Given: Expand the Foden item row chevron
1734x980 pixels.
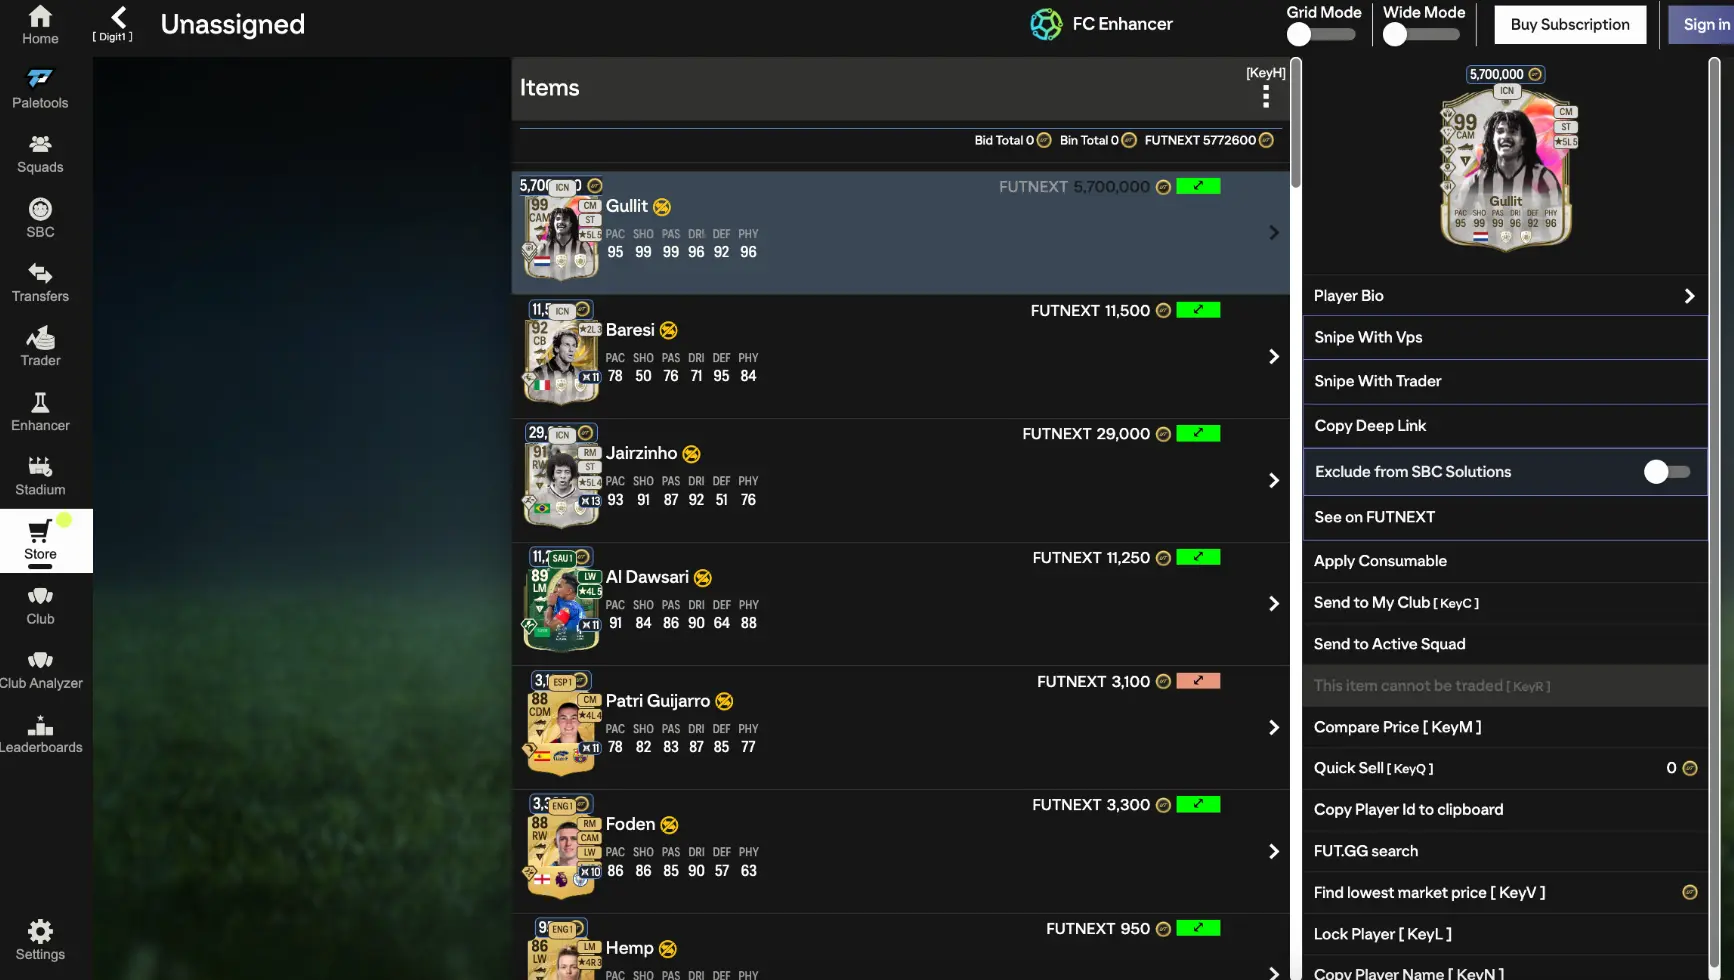Looking at the screenshot, I should (x=1274, y=852).
